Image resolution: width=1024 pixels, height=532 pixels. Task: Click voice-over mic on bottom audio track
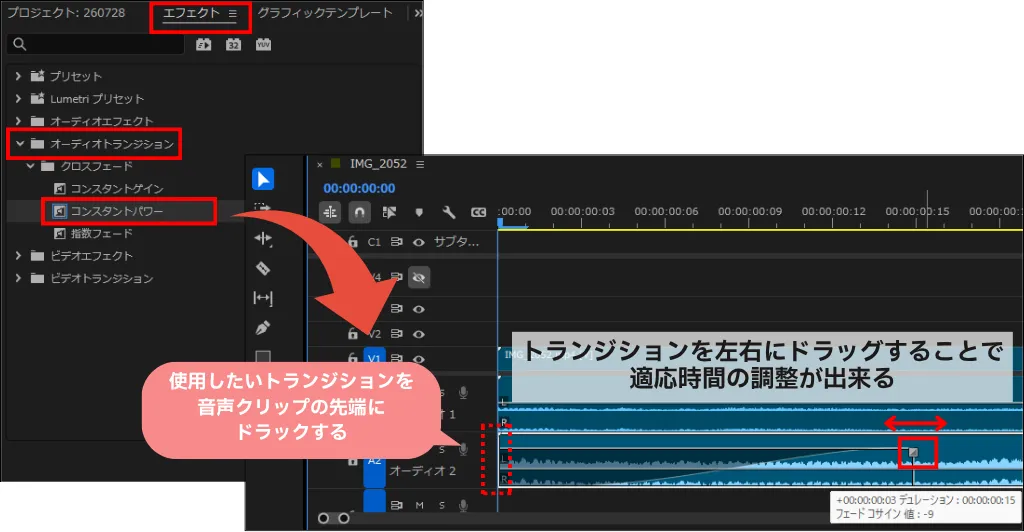tap(463, 505)
